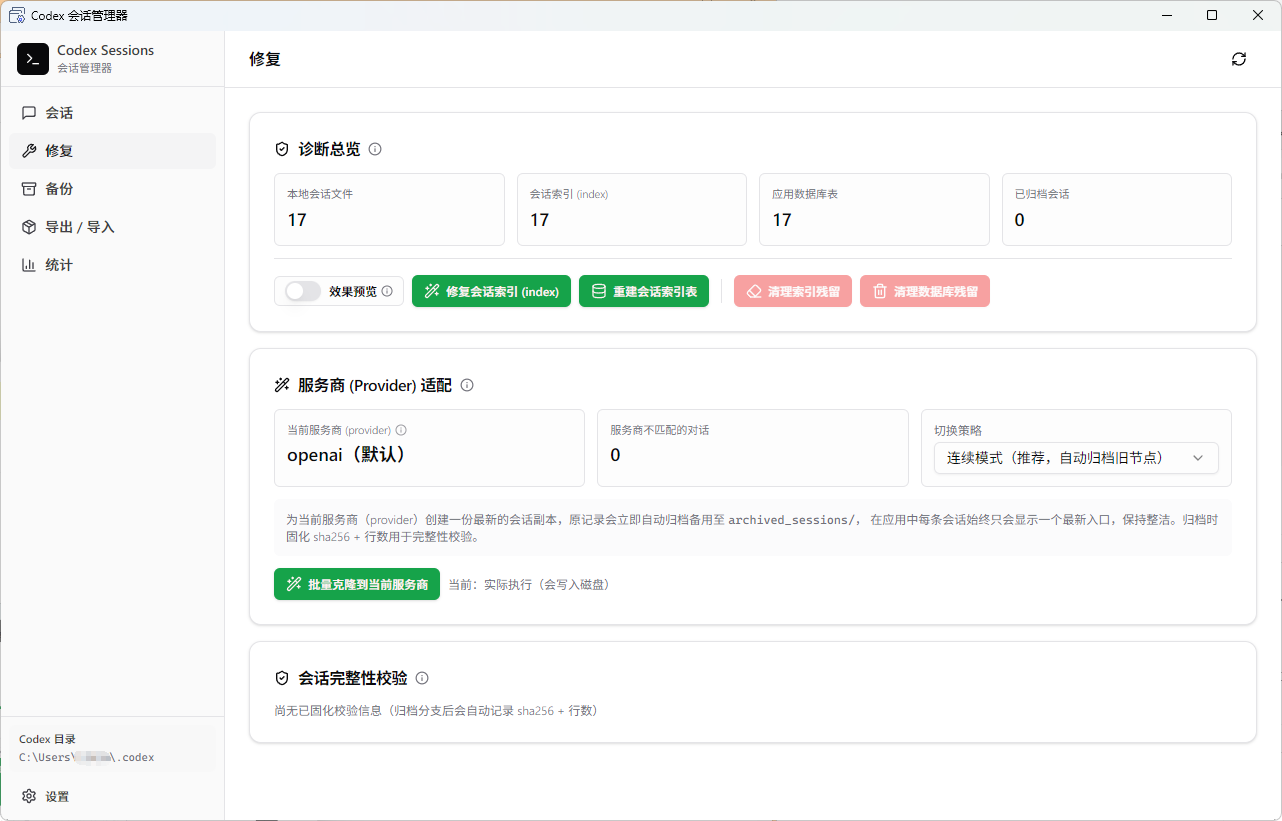
Task: Click the 批量克隆到当前服务商 button
Action: point(357,584)
